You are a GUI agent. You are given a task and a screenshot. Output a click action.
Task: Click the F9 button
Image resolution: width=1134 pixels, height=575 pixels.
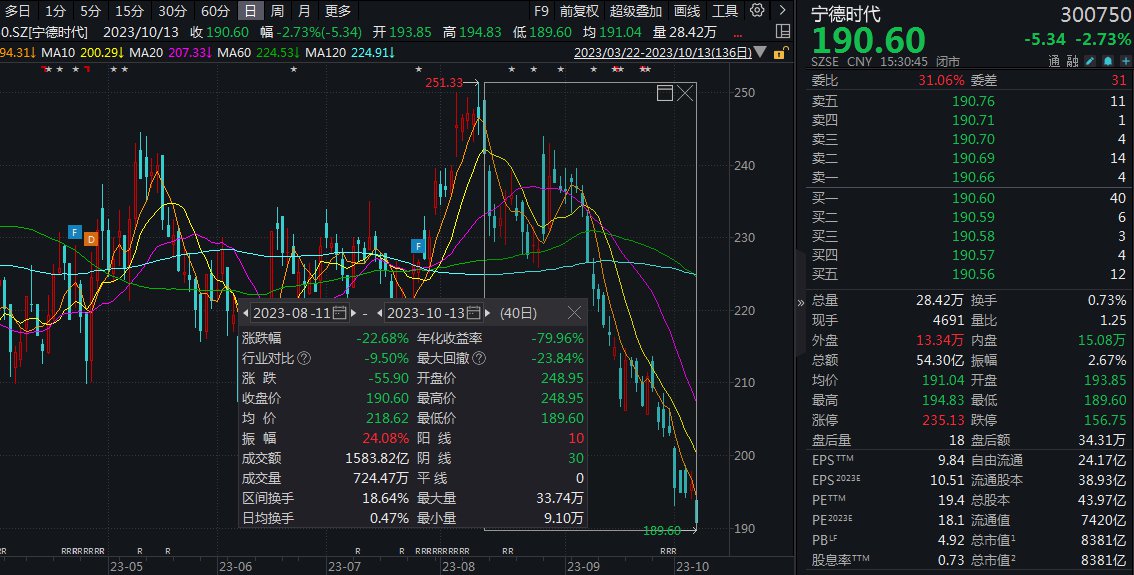[541, 11]
